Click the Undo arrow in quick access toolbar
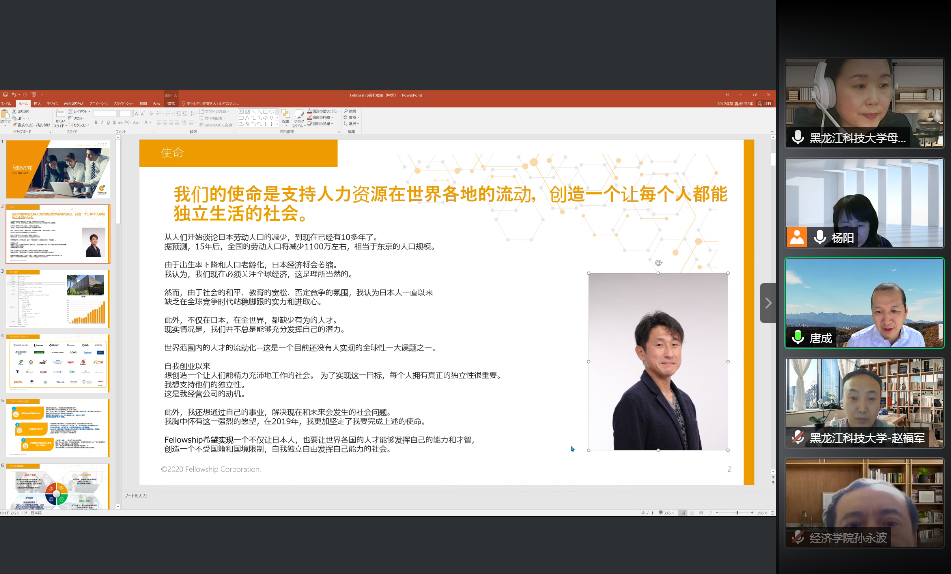Viewport: 951px width, 574px height. point(13,95)
